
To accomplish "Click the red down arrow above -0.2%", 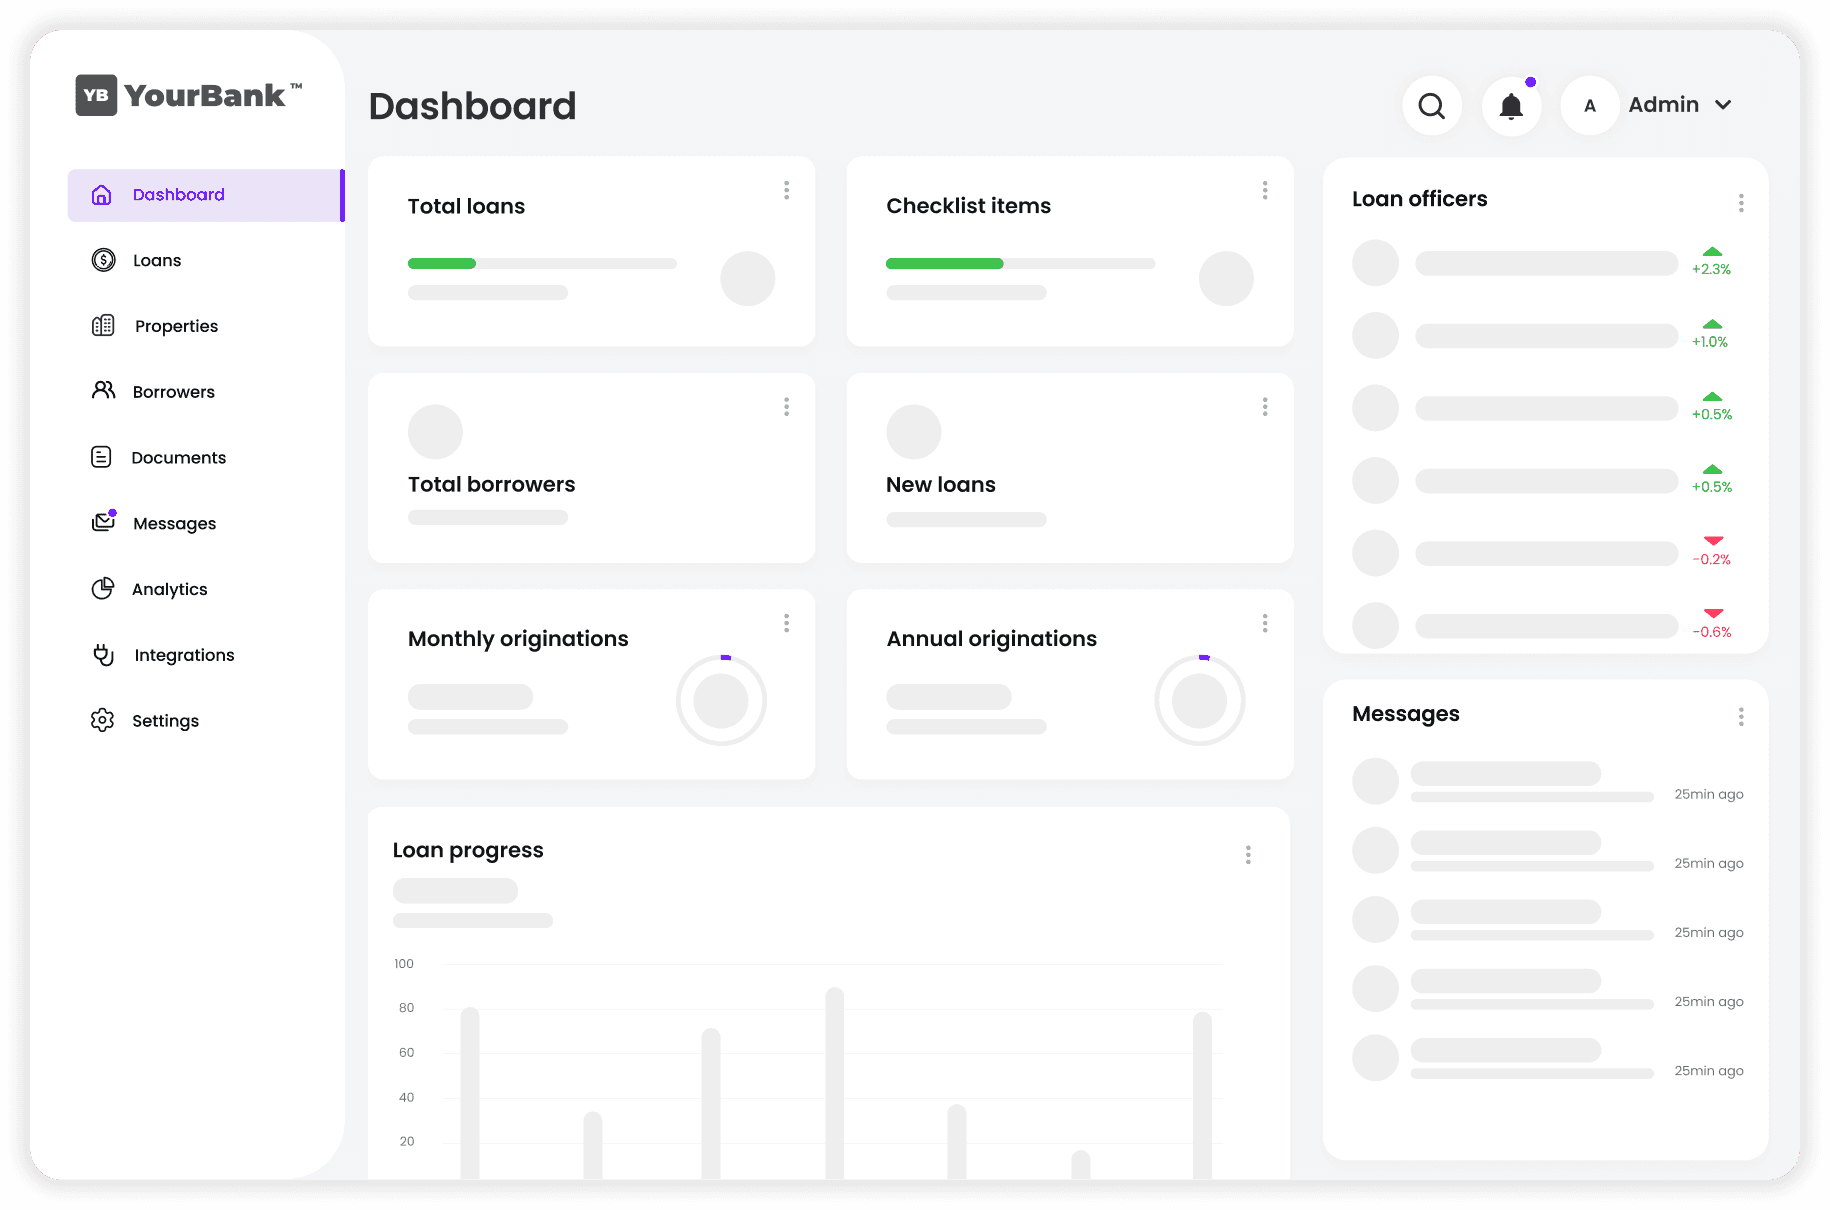I will (x=1713, y=541).
